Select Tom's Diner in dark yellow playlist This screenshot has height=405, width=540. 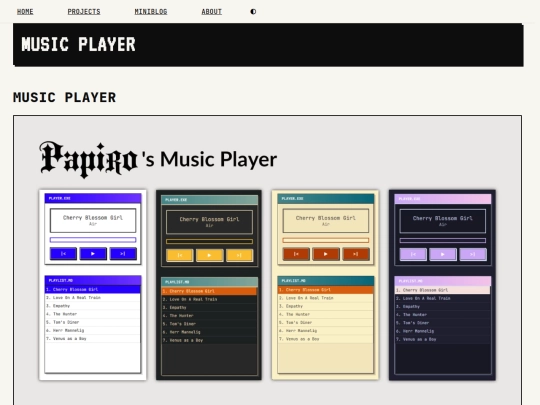pos(209,324)
